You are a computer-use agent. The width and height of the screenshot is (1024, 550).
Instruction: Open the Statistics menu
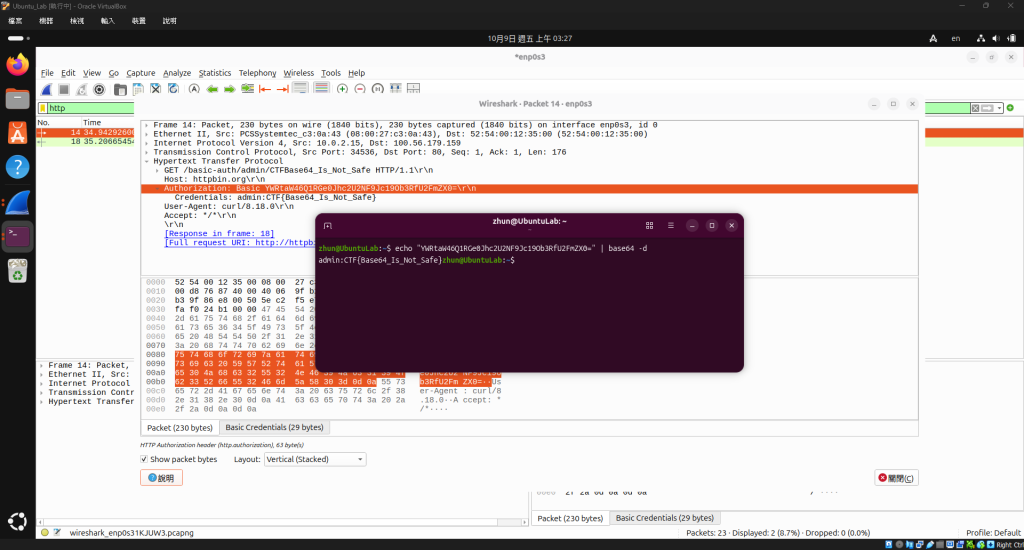[x=215, y=73]
